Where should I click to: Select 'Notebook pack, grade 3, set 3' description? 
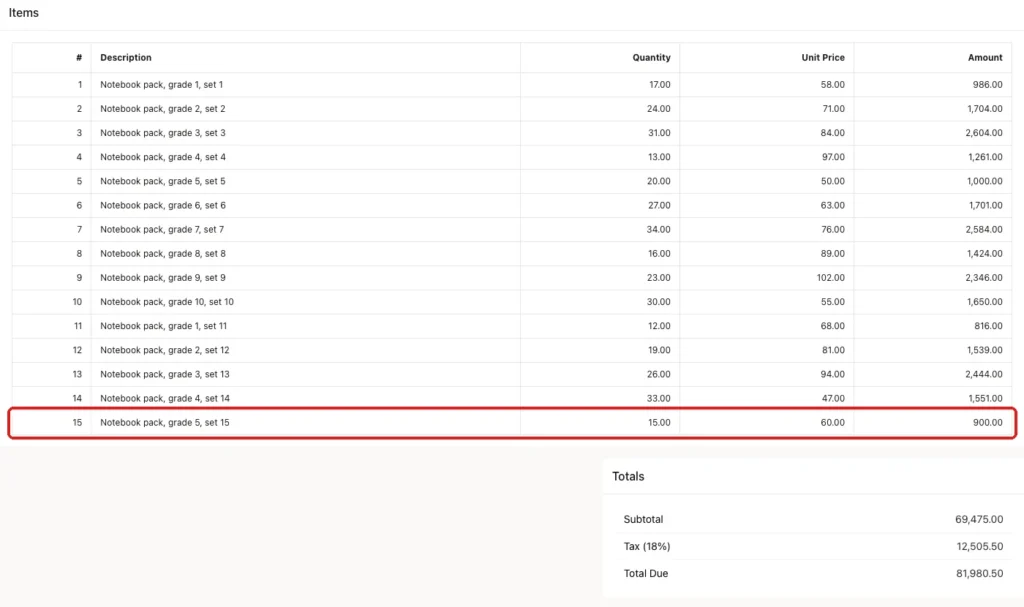[x=163, y=133]
